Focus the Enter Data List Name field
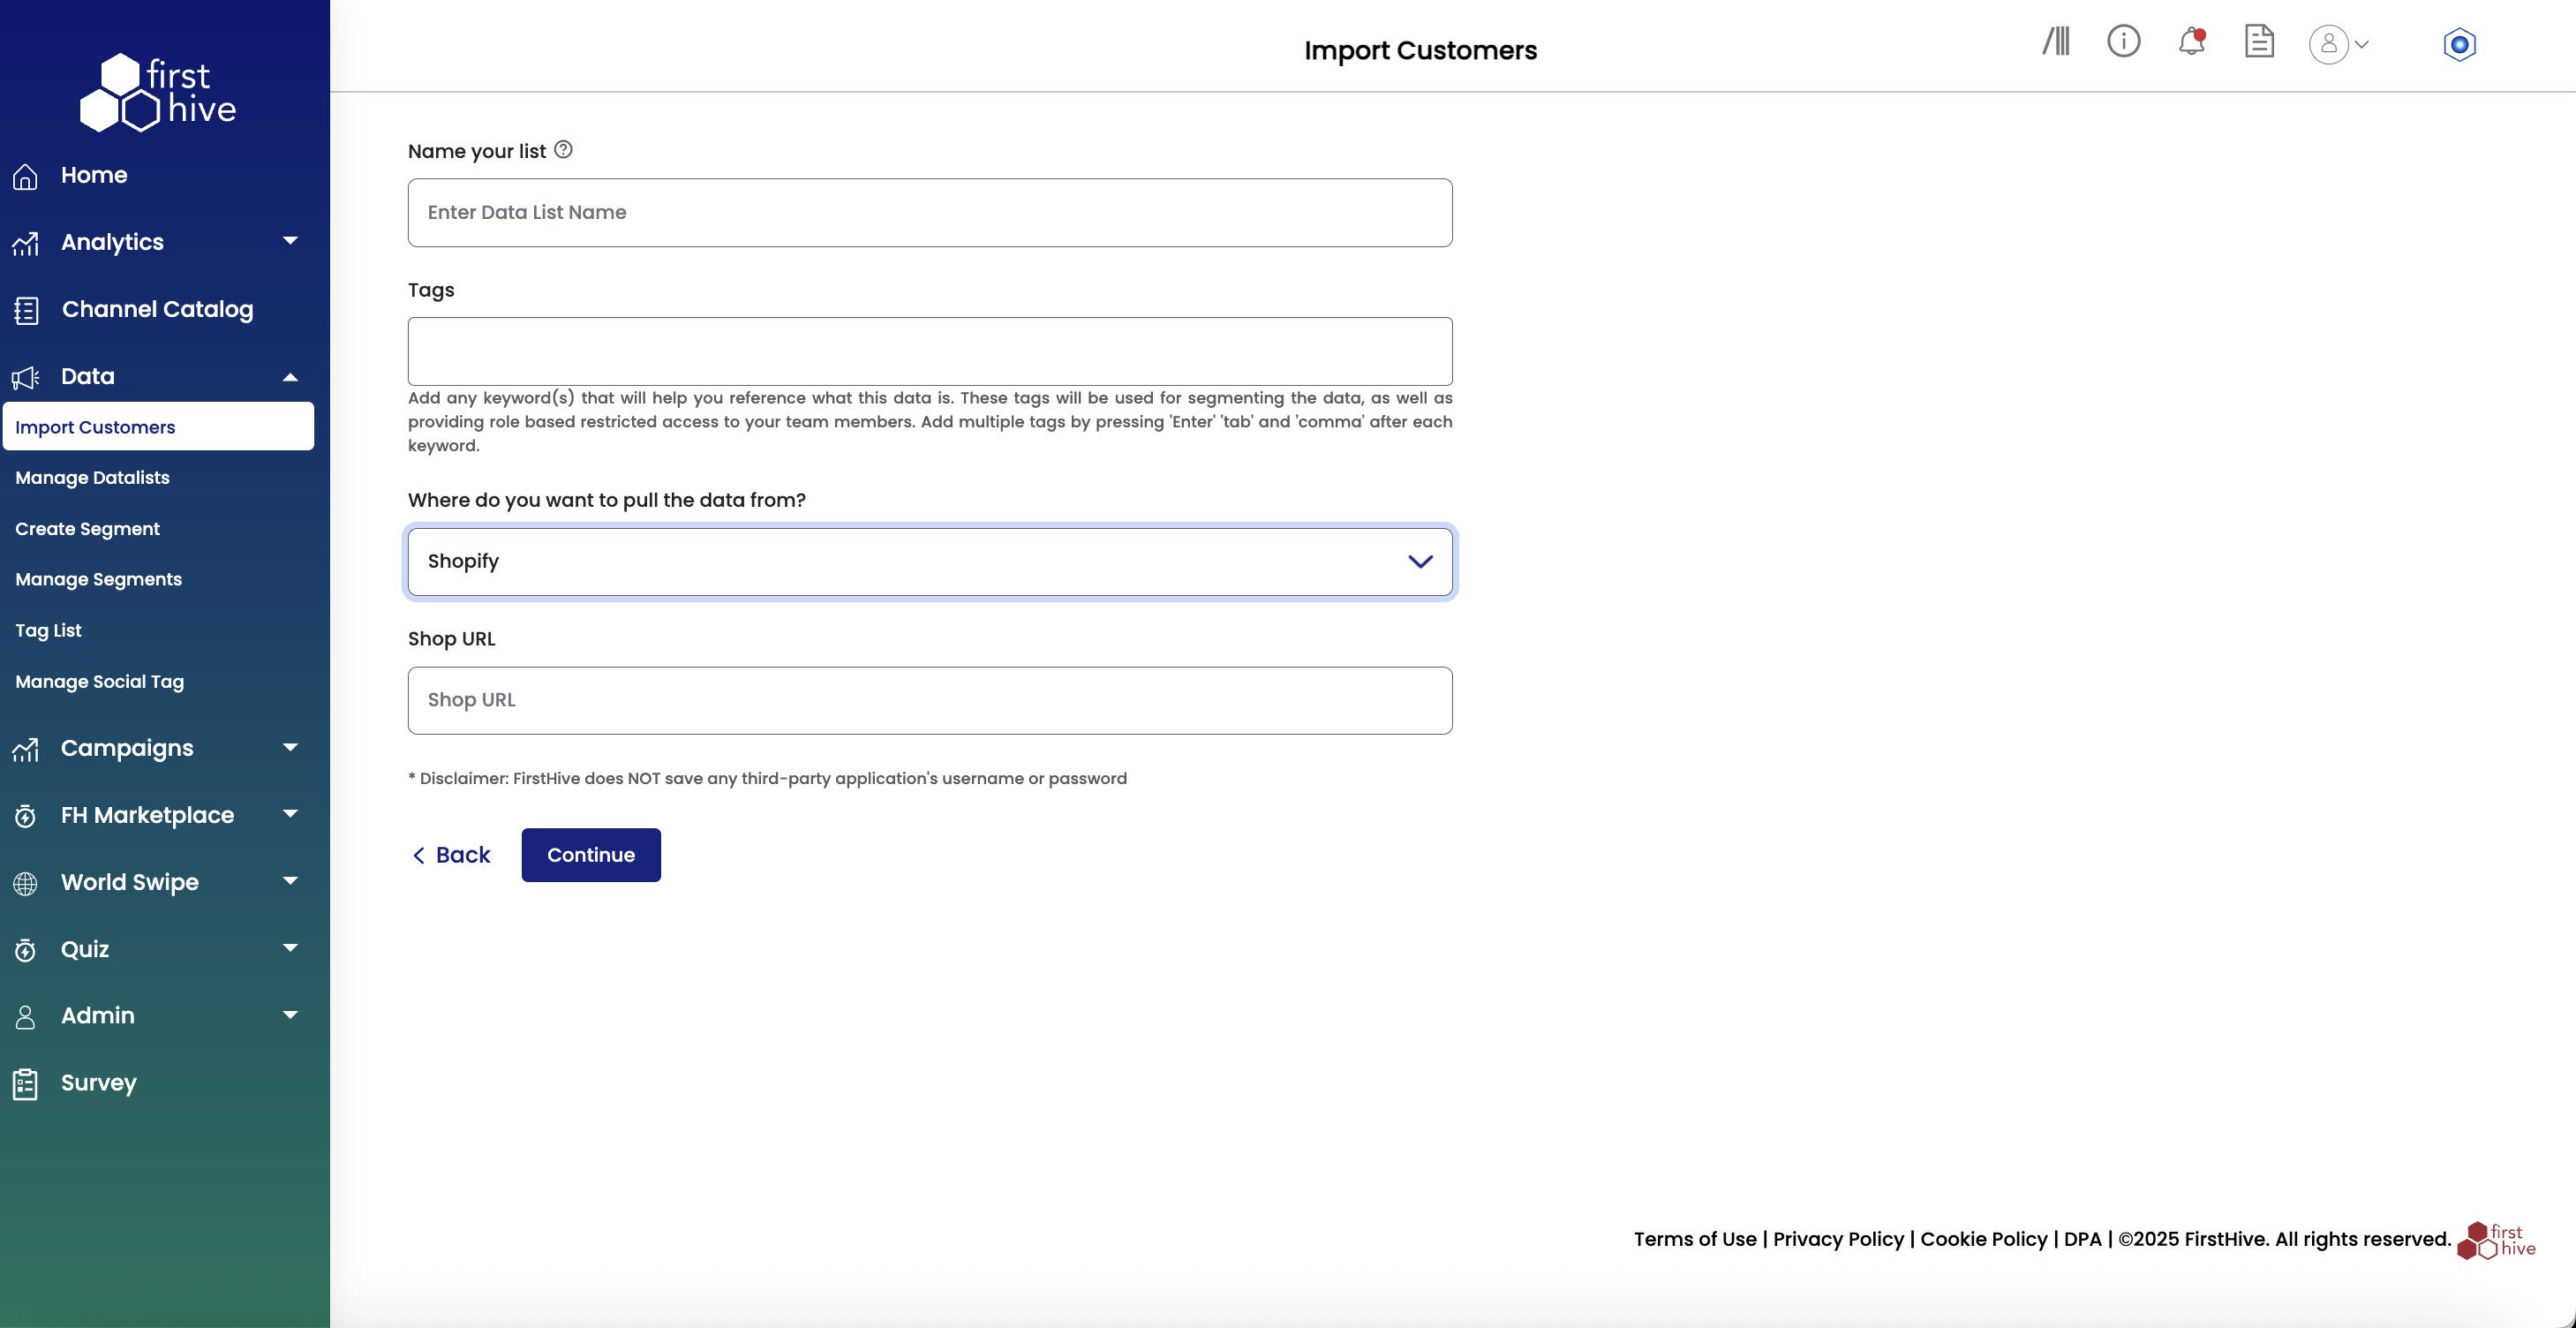 point(929,213)
